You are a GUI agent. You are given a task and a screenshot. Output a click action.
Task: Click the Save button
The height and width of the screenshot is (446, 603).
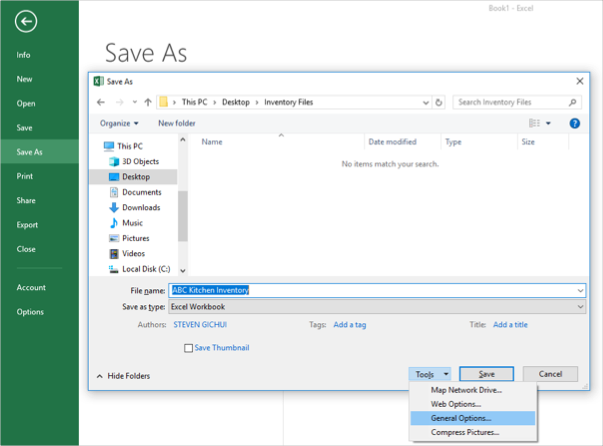(x=486, y=374)
